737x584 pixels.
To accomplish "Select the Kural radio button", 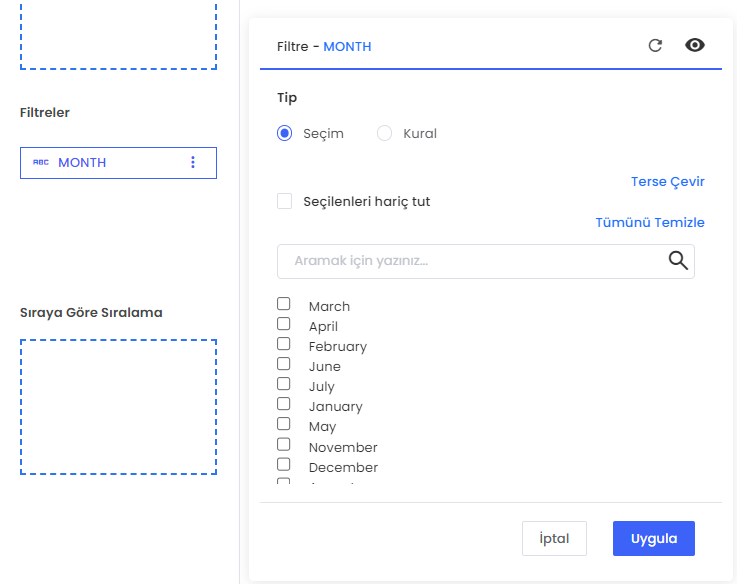I will tap(384, 133).
